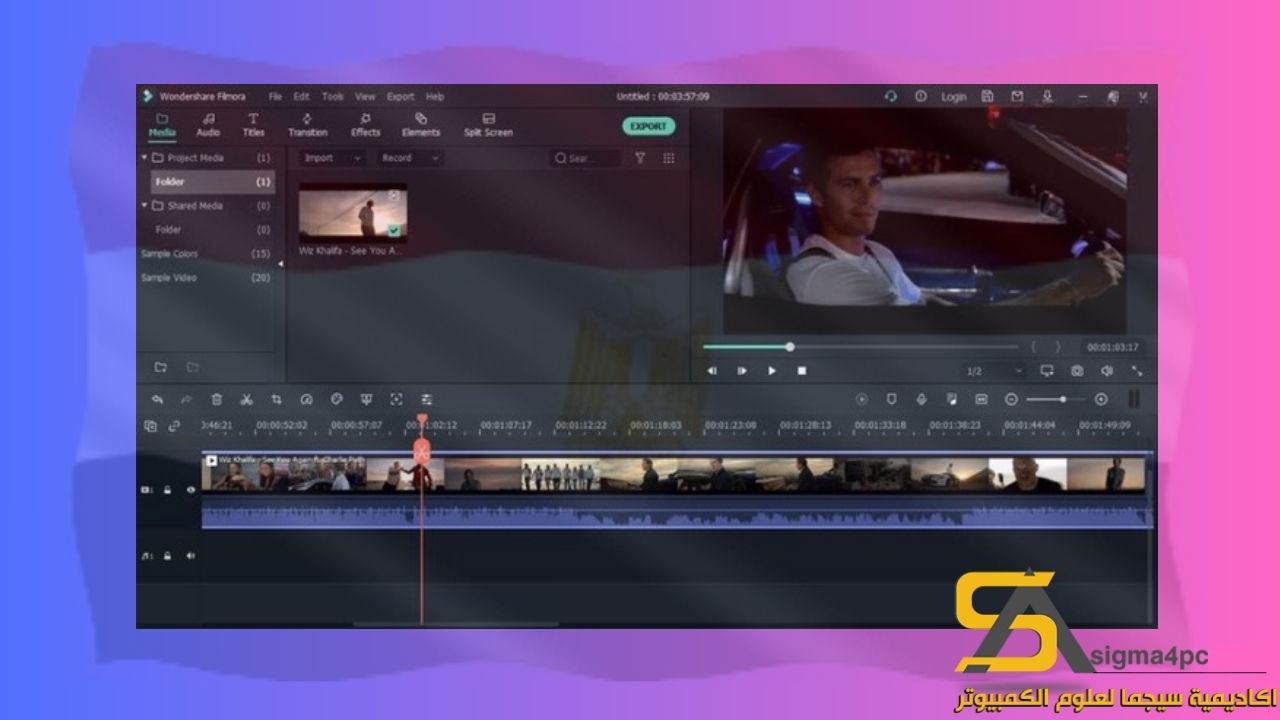The width and height of the screenshot is (1280, 720).
Task: Click the Login link
Action: click(x=954, y=97)
